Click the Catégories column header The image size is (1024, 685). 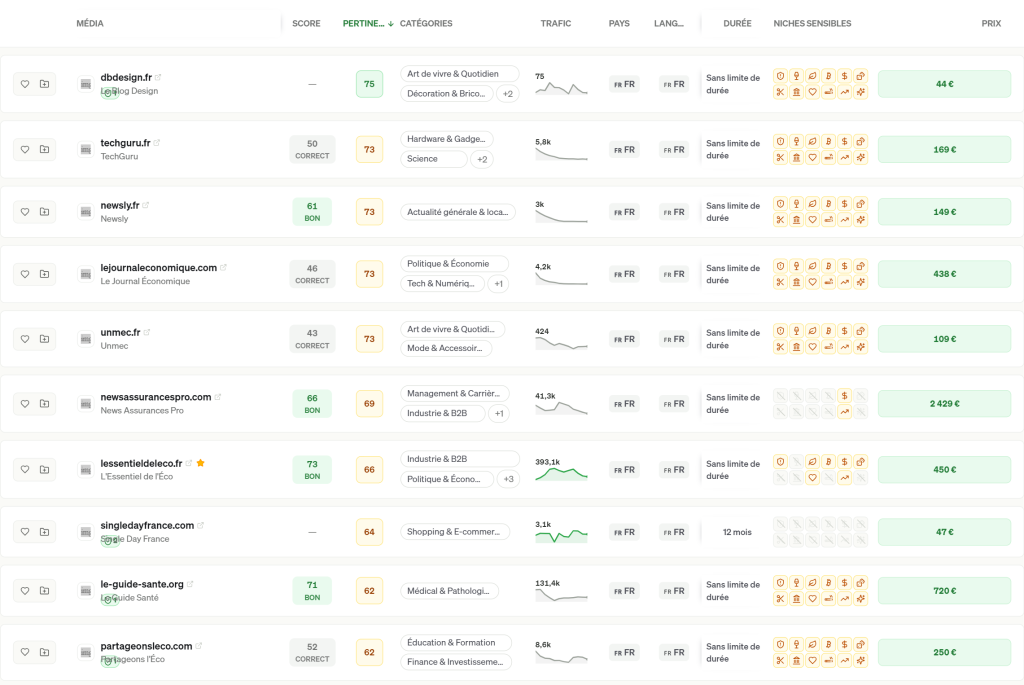426,24
